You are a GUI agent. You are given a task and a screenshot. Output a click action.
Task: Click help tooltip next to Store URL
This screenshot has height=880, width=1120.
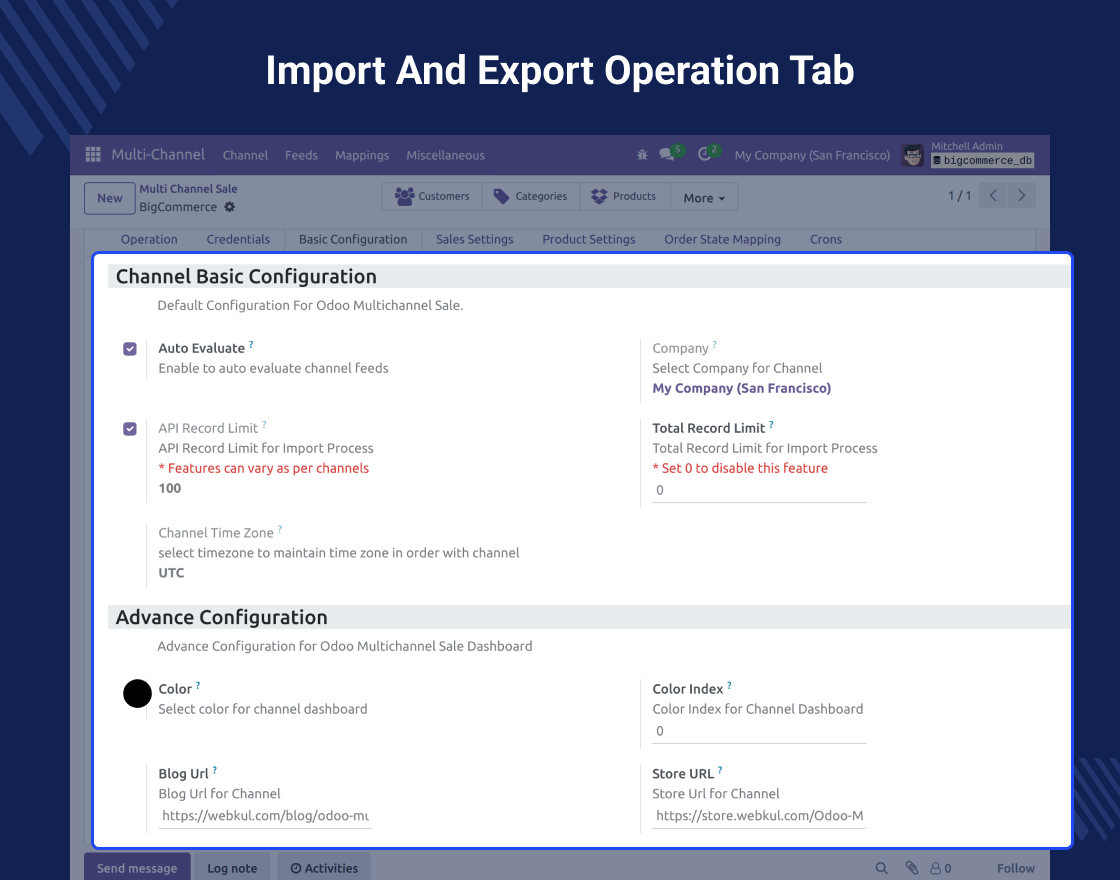click(720, 770)
